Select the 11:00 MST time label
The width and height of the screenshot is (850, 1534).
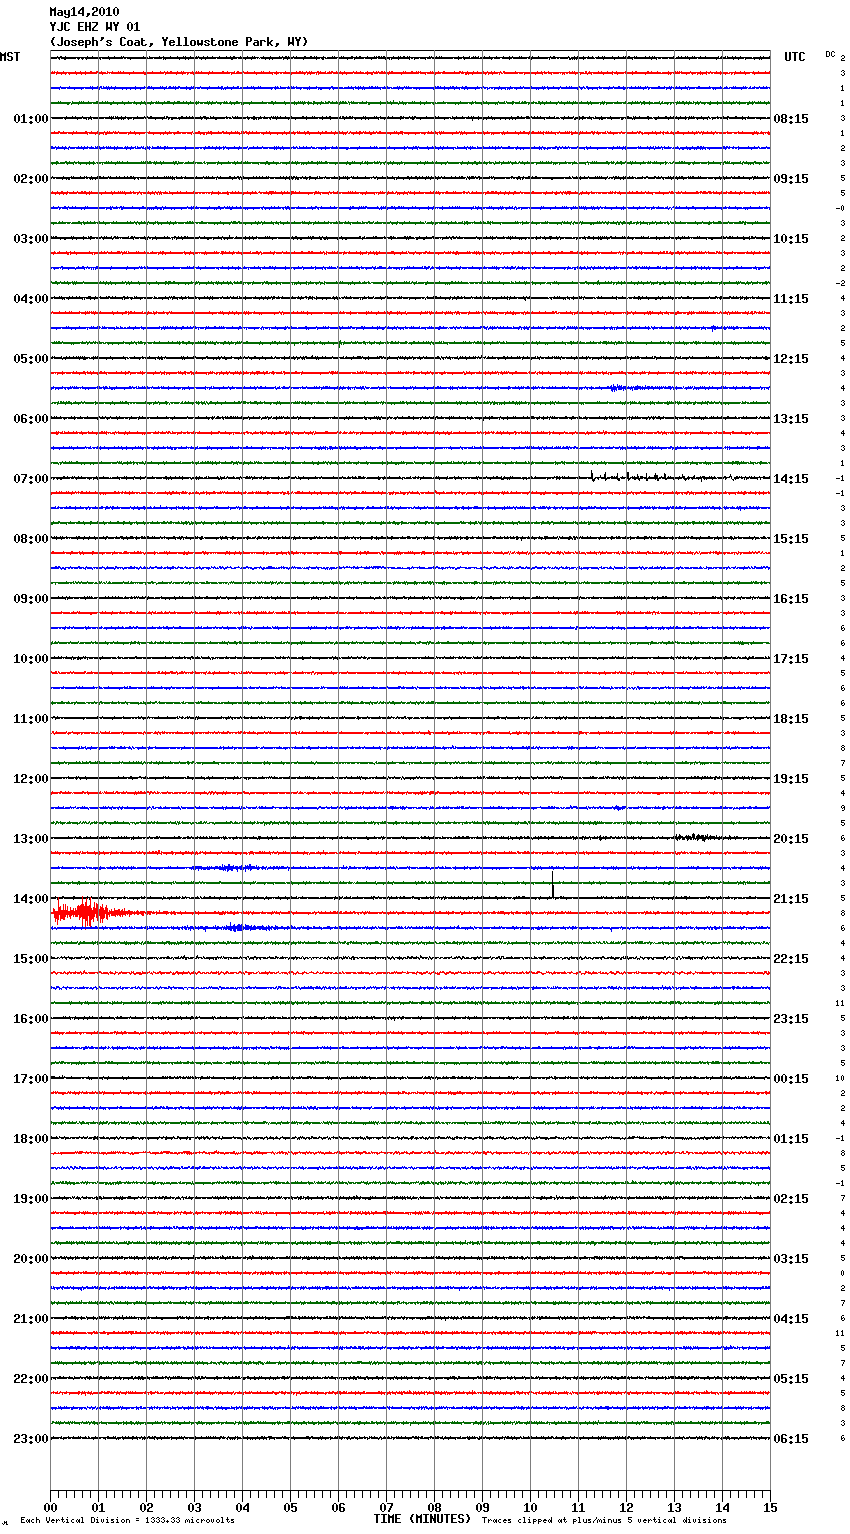click(x=31, y=719)
